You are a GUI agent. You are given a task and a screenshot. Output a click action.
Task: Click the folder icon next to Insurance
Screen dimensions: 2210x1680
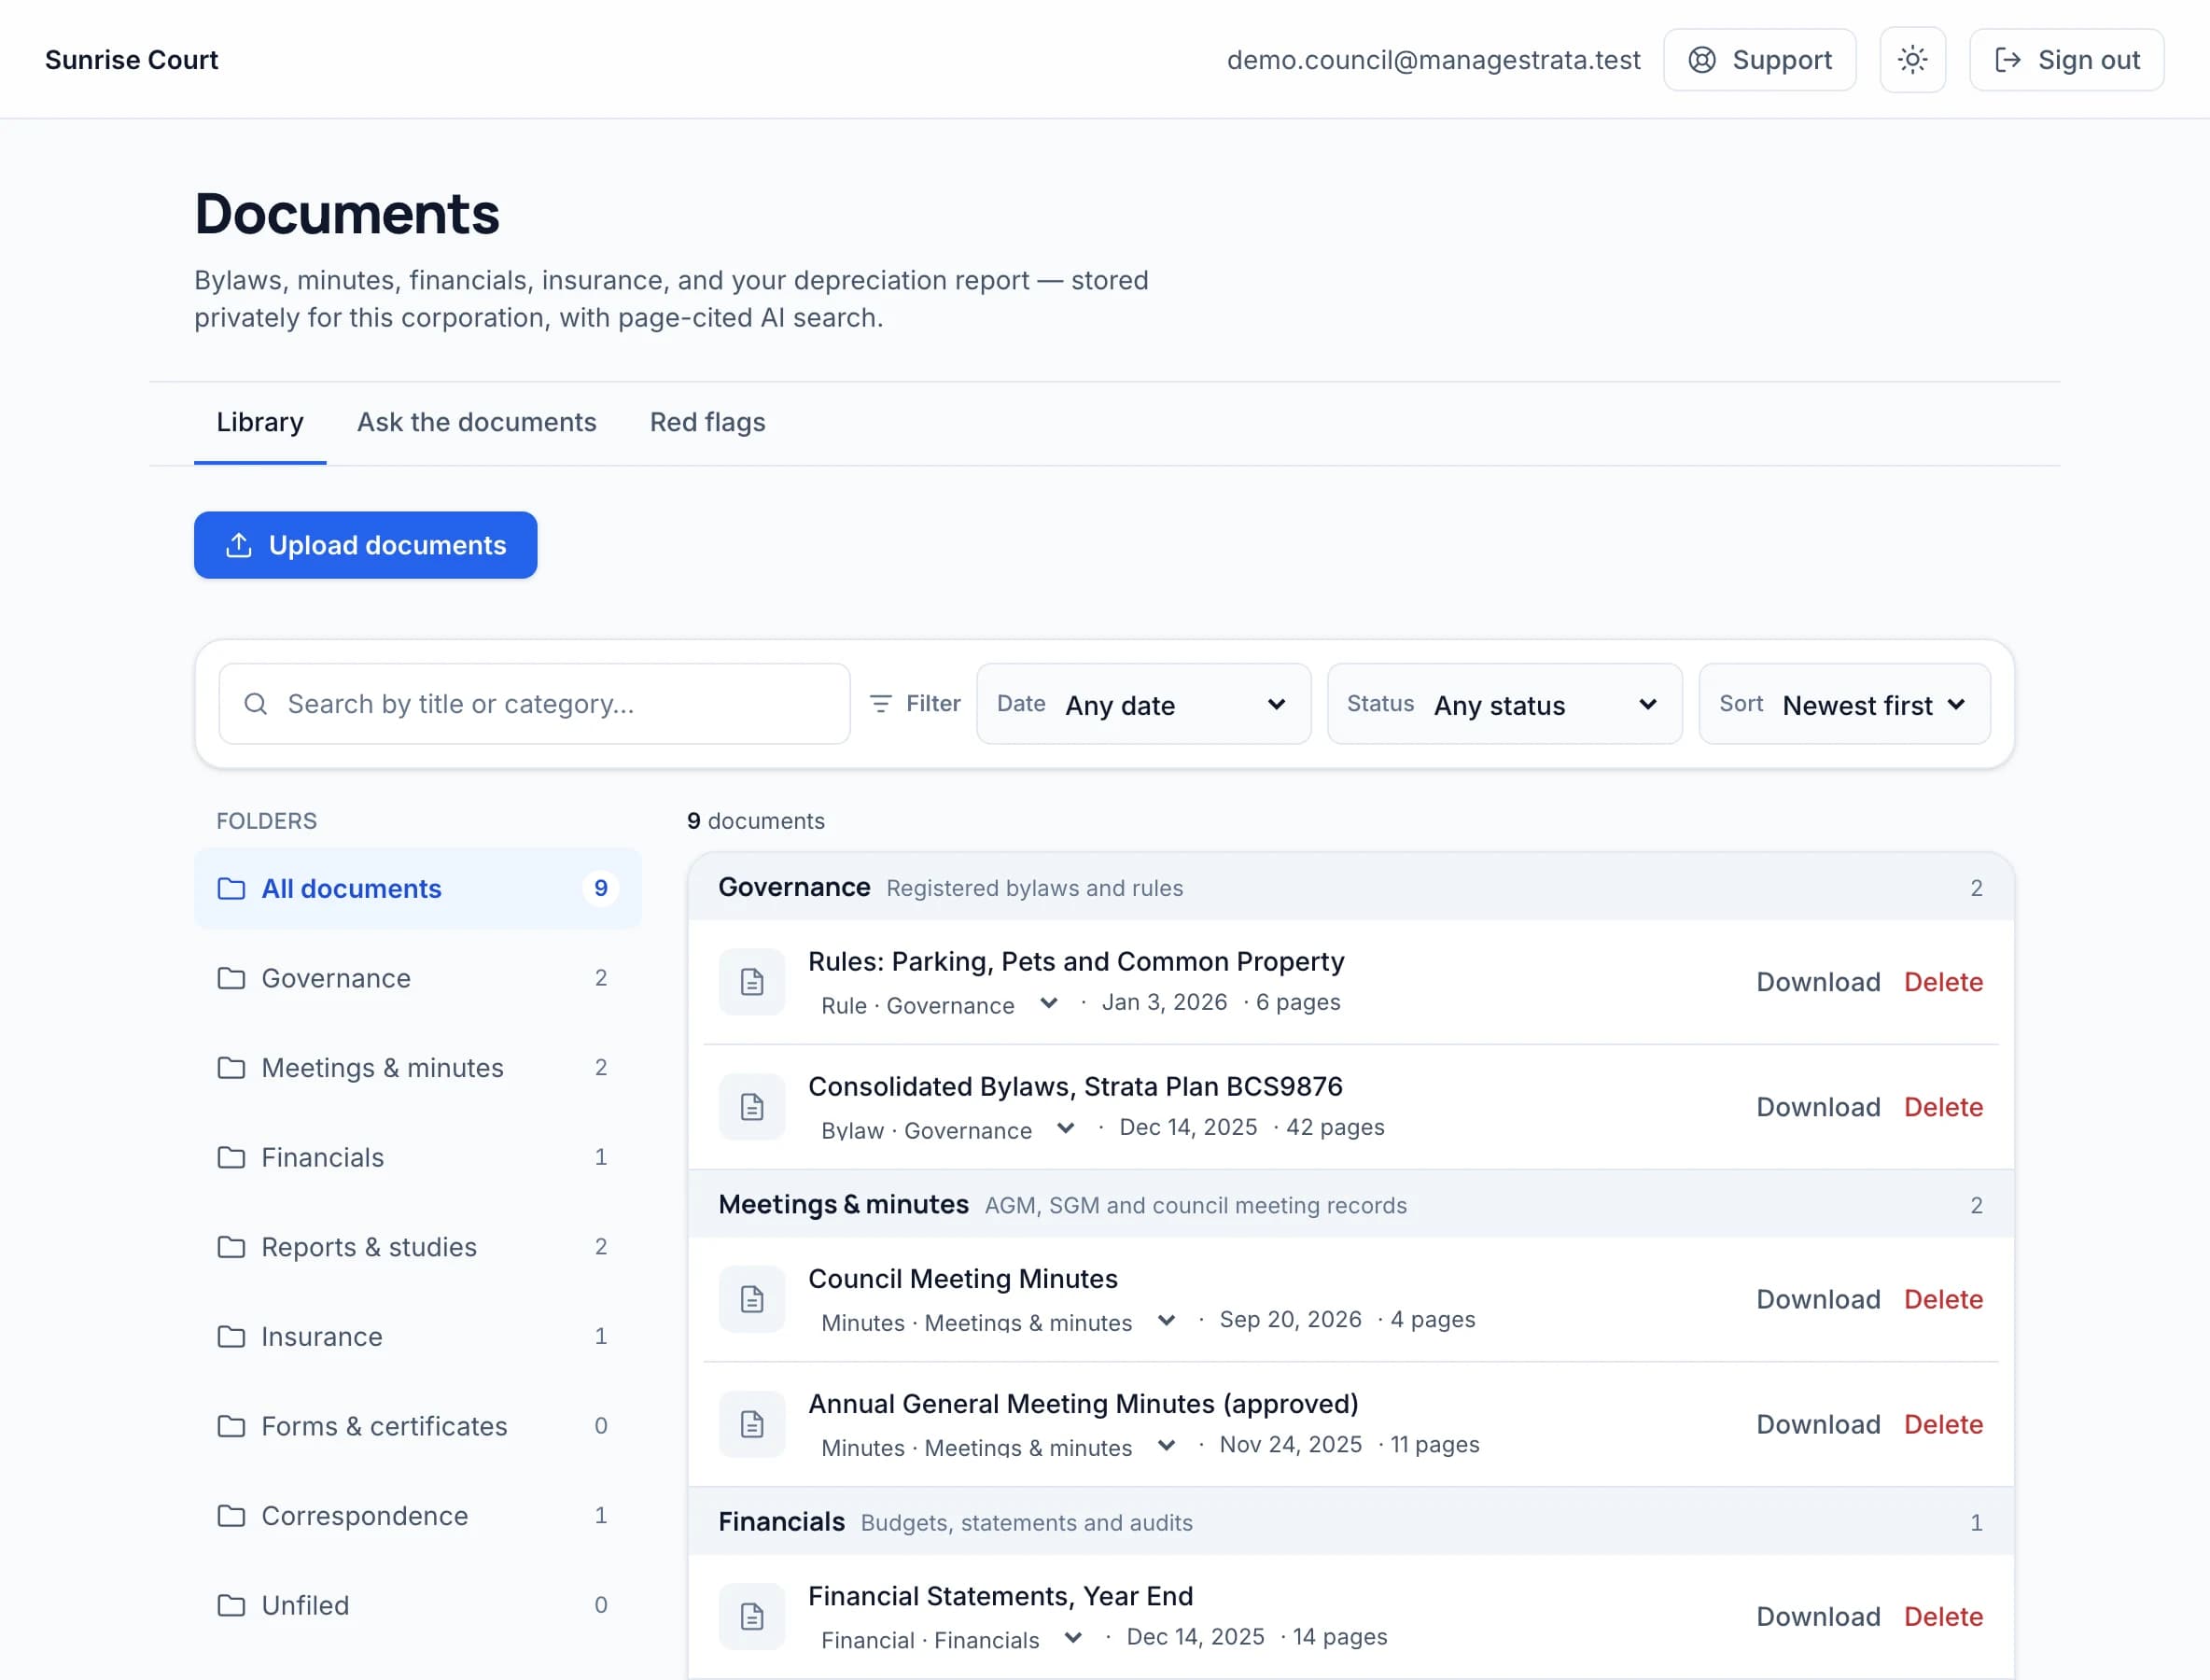tap(231, 1337)
